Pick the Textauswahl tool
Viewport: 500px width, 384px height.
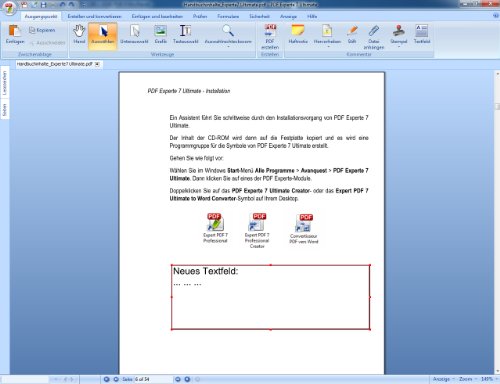[186, 35]
